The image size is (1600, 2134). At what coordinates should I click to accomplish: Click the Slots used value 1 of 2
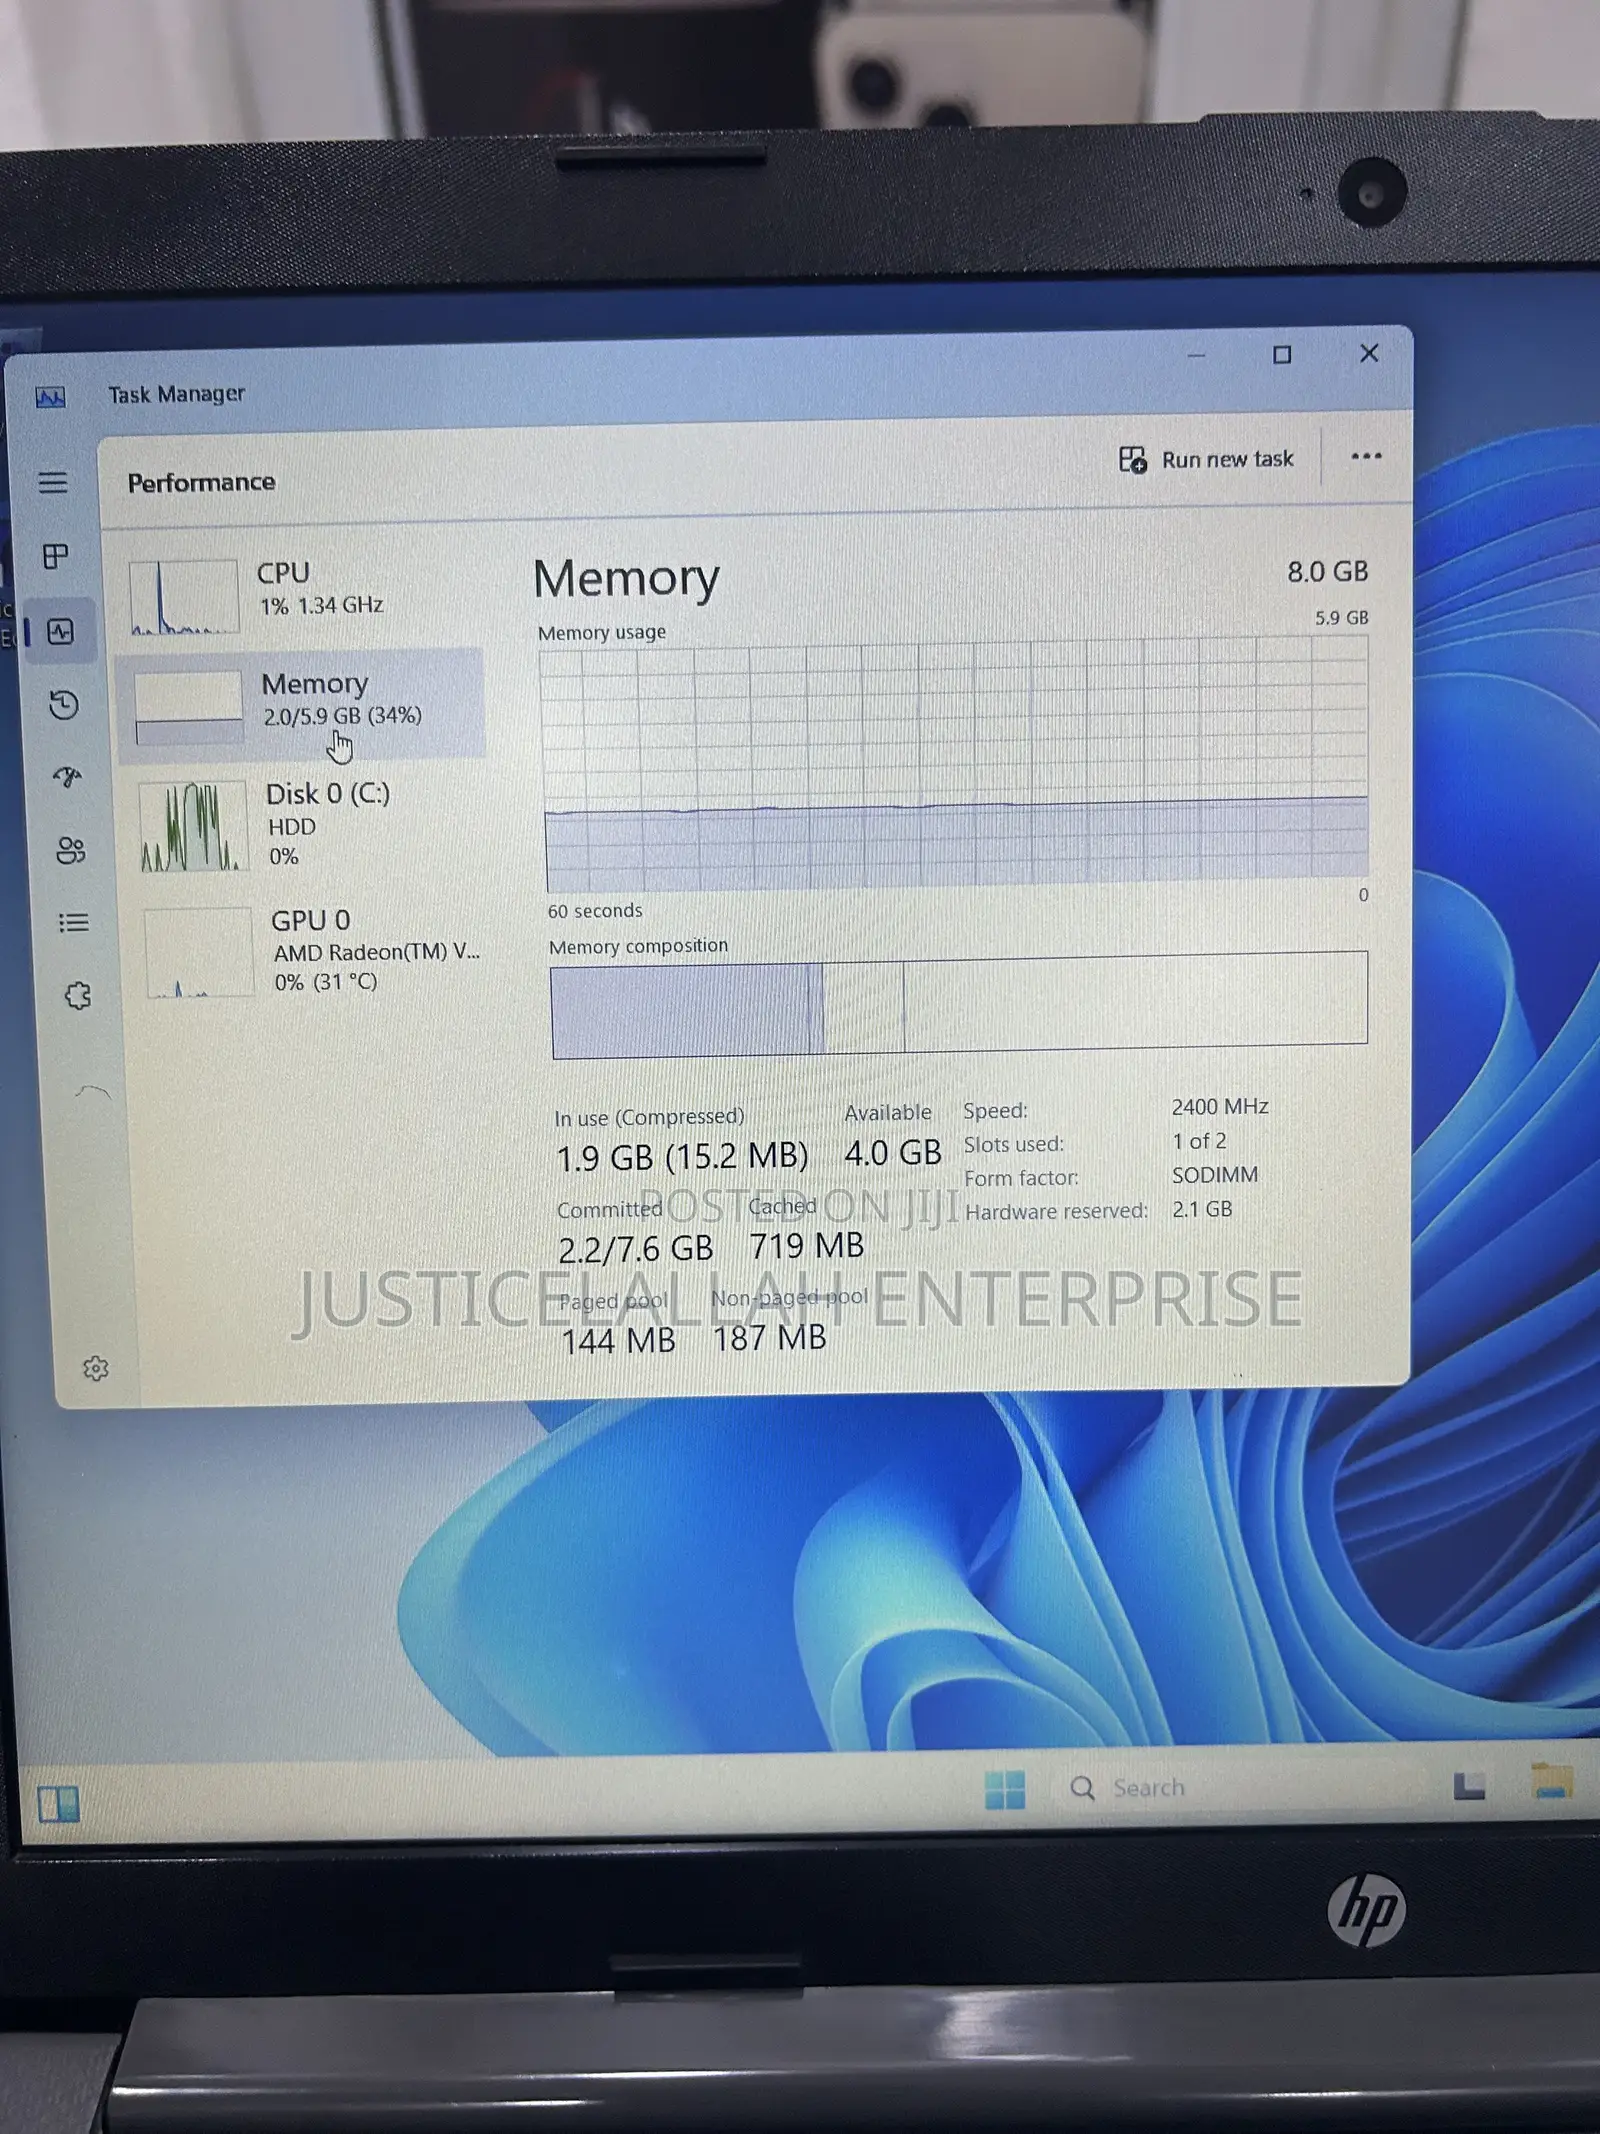coord(1199,1141)
